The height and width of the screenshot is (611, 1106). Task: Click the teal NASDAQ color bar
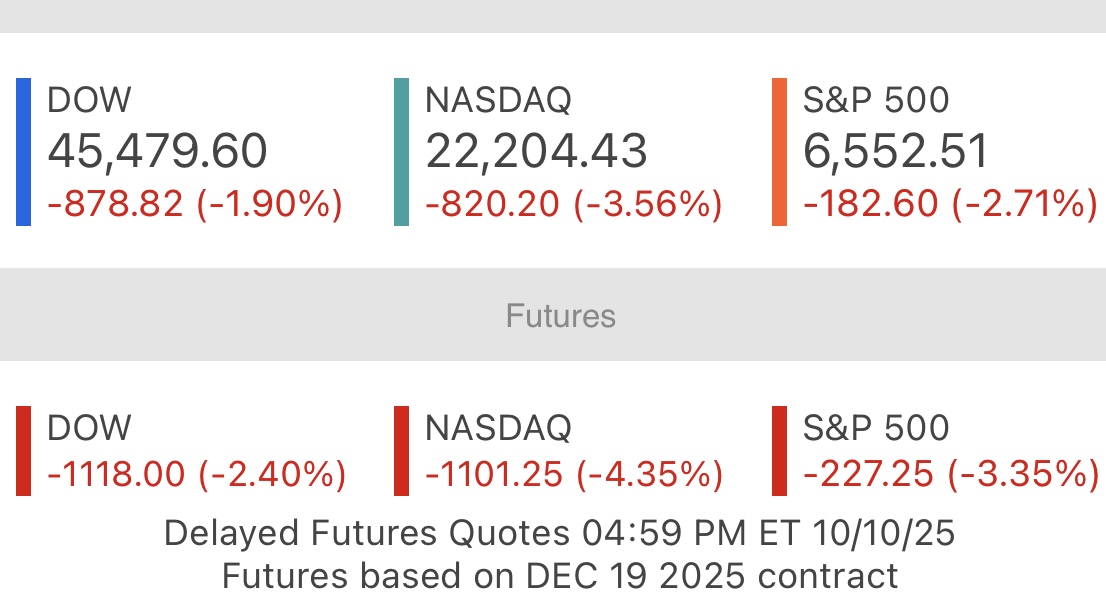coord(401,152)
